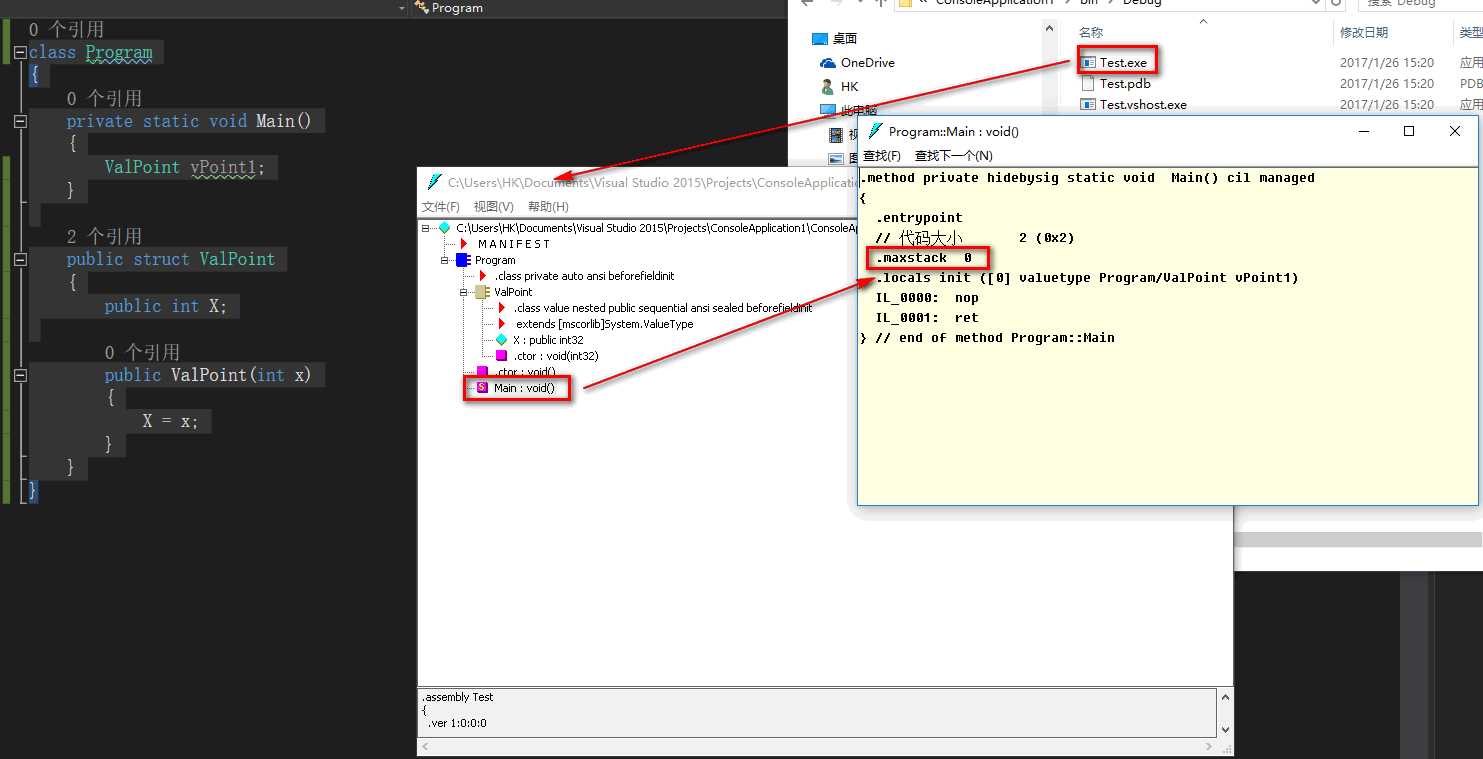
Task: Open 帮助(H) menu in ILDASM window
Action: click(548, 207)
